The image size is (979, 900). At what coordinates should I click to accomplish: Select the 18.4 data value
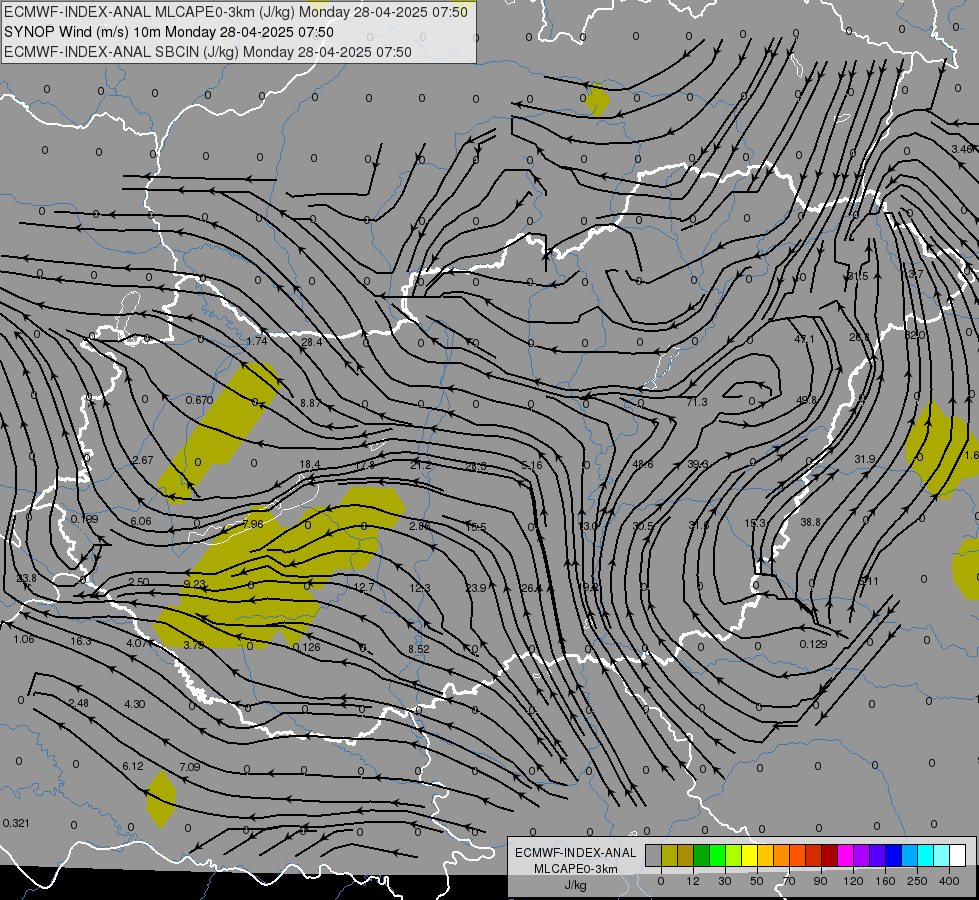click(x=310, y=464)
